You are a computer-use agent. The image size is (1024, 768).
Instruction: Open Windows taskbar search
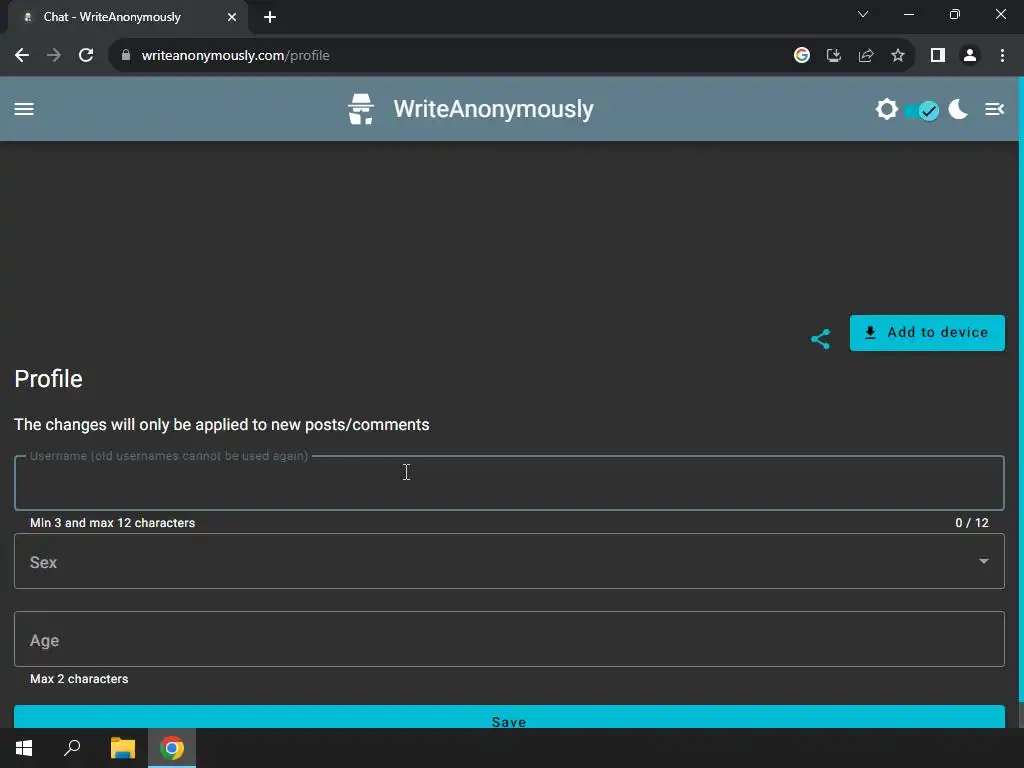[x=72, y=748]
